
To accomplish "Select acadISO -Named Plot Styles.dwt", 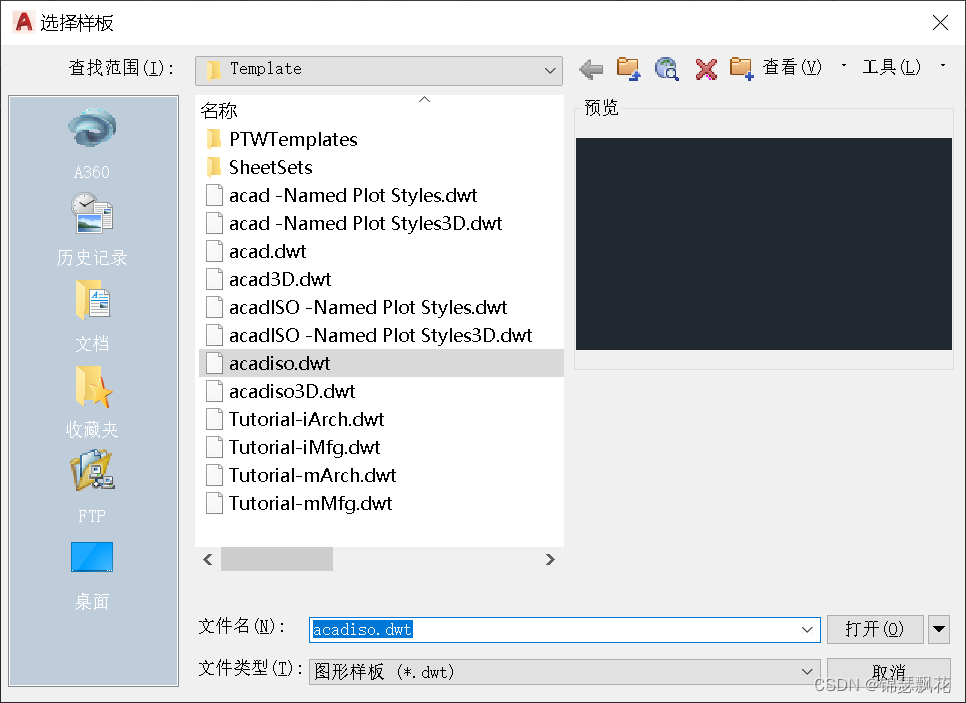I will pyautogui.click(x=368, y=307).
